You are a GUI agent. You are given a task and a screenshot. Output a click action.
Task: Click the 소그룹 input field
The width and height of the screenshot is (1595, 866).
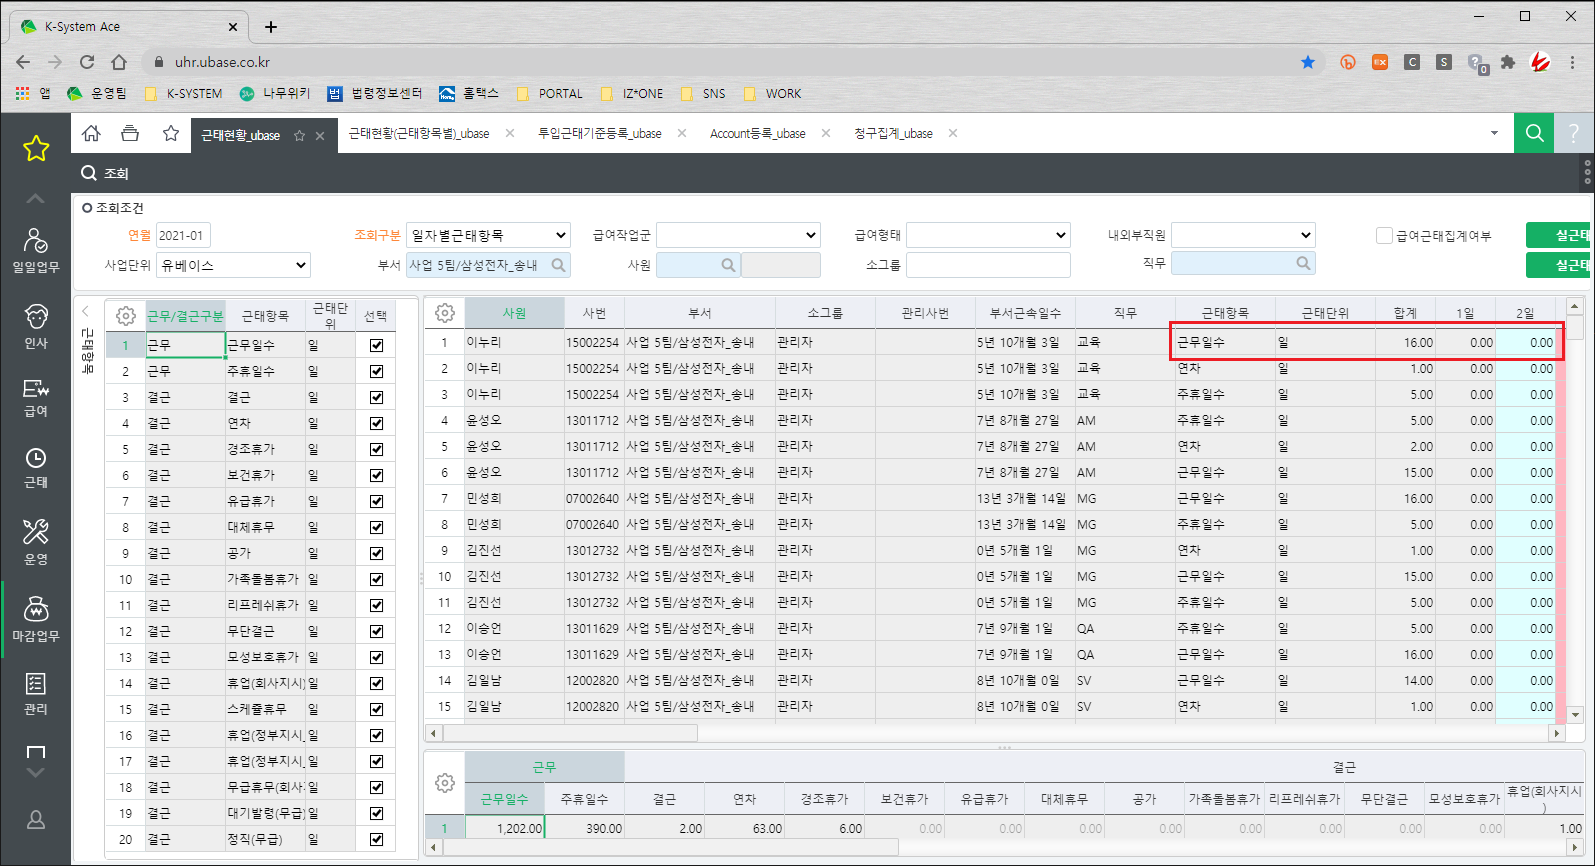(988, 265)
